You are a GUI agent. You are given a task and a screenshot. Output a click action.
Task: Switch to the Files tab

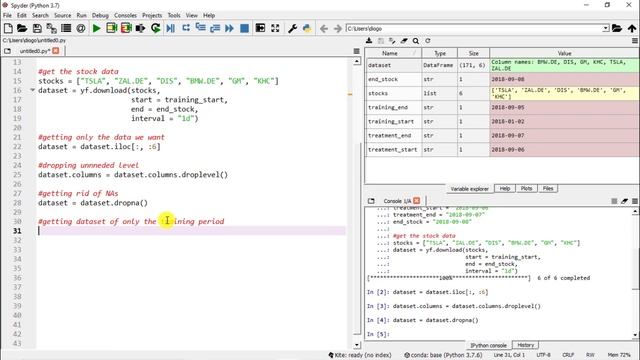pos(548,189)
